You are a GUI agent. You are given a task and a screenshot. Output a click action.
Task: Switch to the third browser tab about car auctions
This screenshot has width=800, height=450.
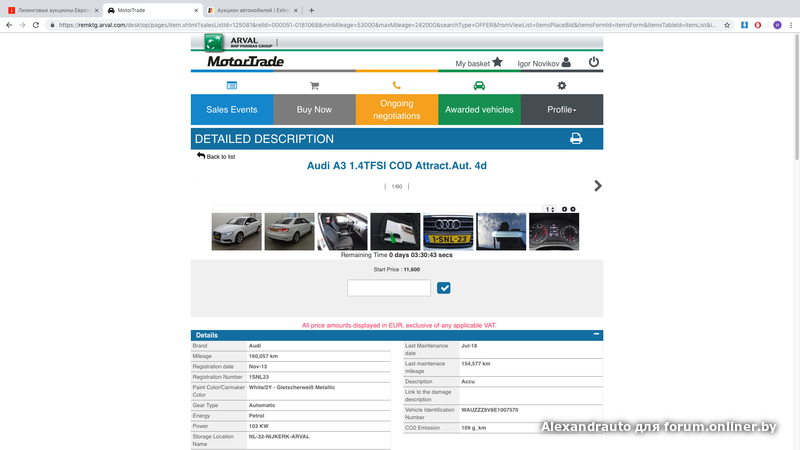coord(253,10)
